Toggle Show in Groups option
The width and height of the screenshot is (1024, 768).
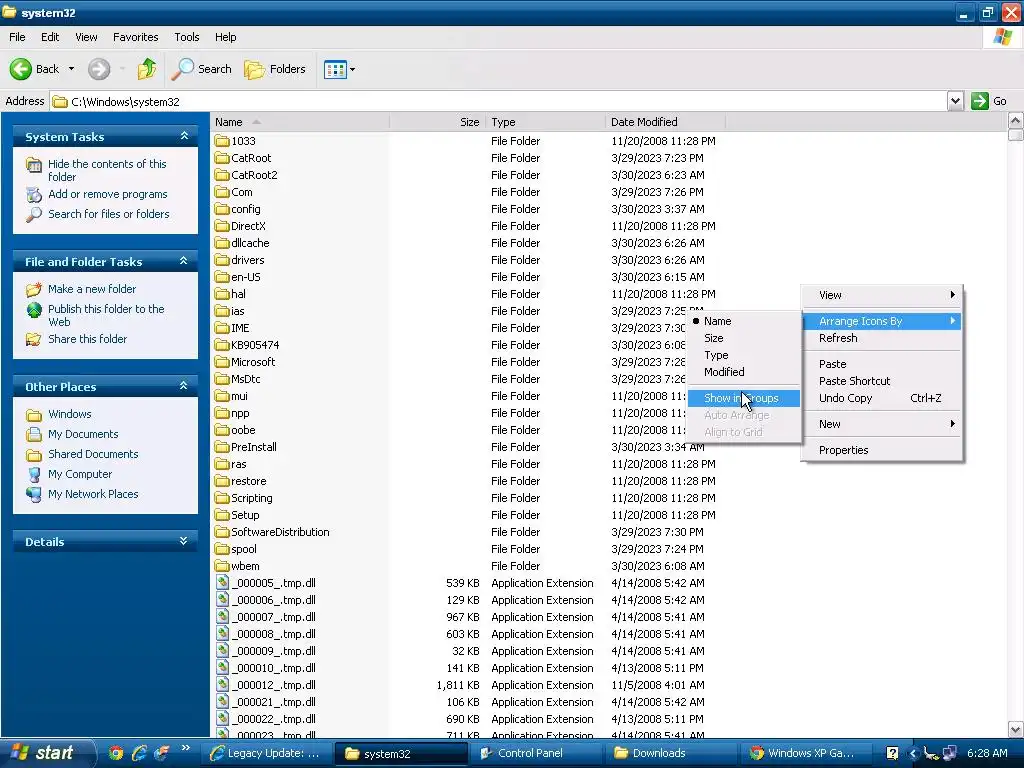point(744,398)
